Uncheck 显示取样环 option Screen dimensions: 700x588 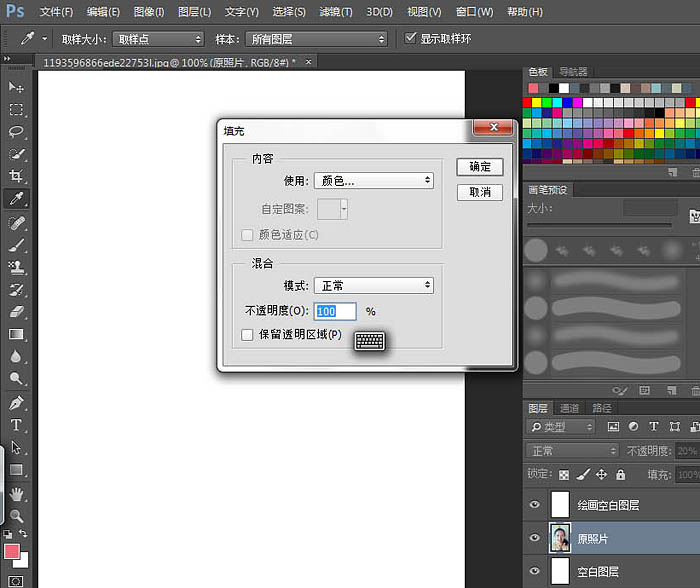pos(410,38)
